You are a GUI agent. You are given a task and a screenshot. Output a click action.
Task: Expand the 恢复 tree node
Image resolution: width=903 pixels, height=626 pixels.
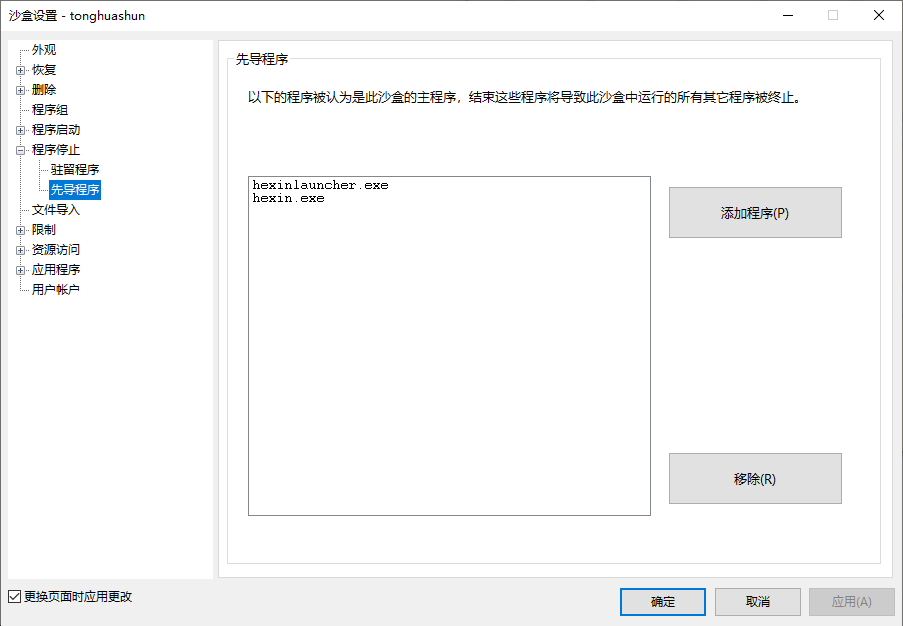coord(20,70)
